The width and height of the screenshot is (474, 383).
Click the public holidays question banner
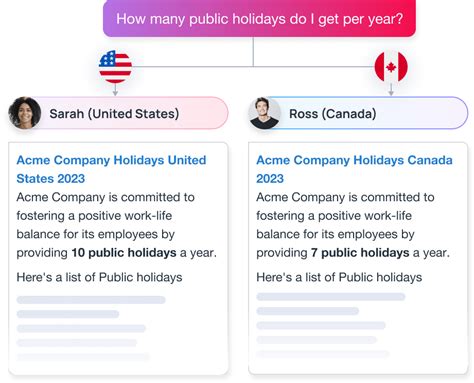pos(259,18)
